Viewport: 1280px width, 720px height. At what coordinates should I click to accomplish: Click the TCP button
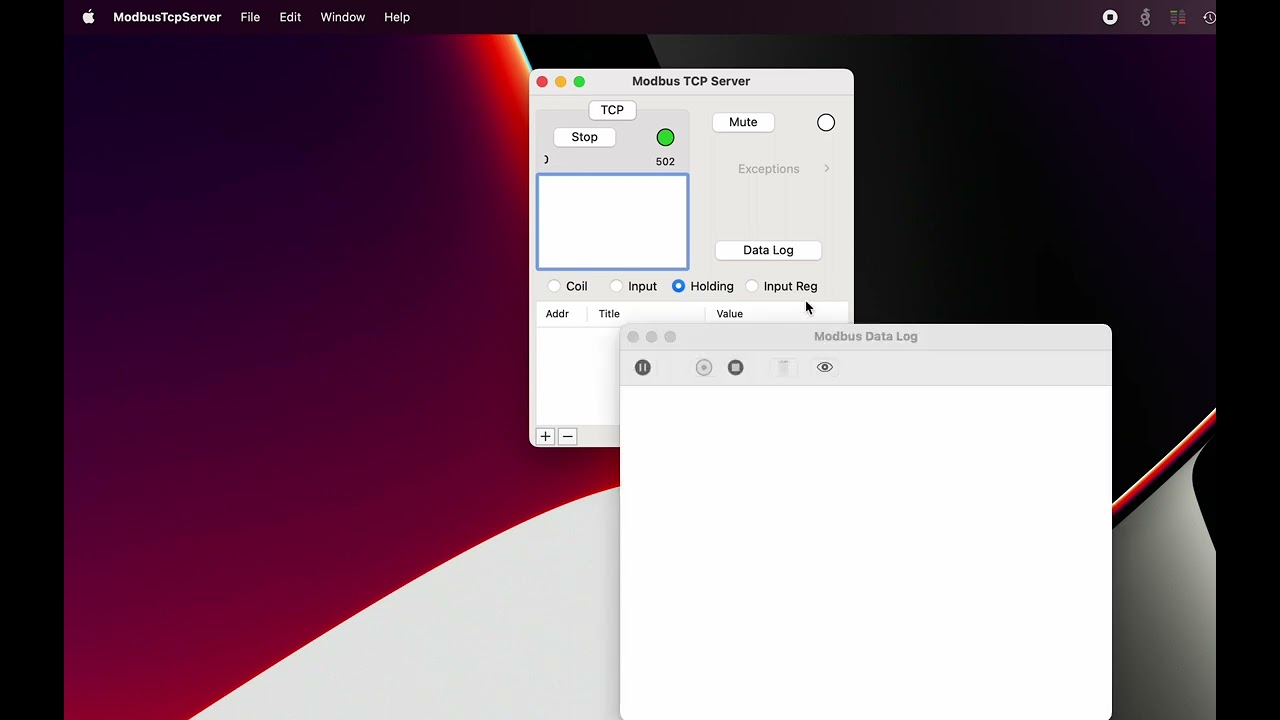[x=612, y=110]
